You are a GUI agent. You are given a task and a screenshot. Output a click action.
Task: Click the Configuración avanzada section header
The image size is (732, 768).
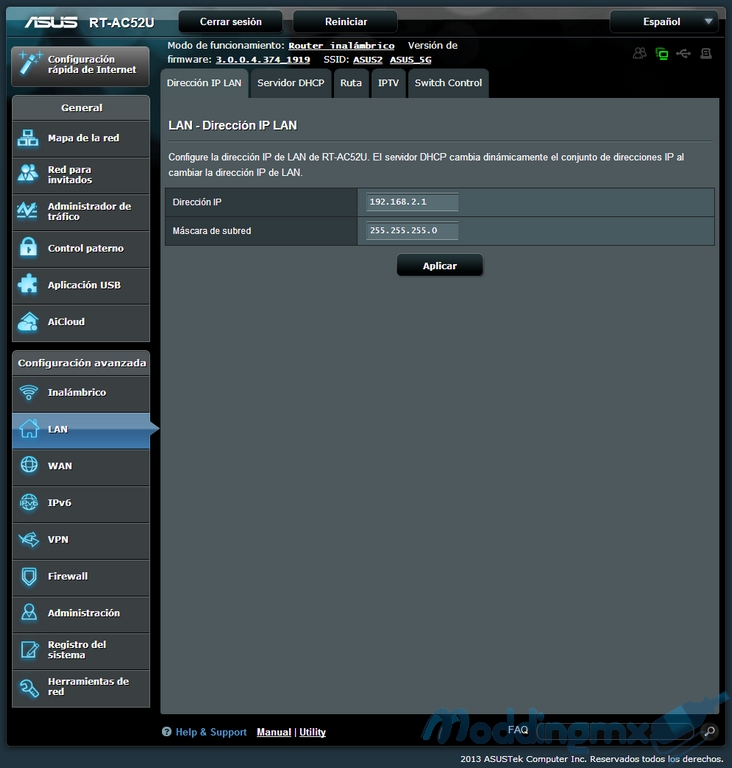point(81,363)
